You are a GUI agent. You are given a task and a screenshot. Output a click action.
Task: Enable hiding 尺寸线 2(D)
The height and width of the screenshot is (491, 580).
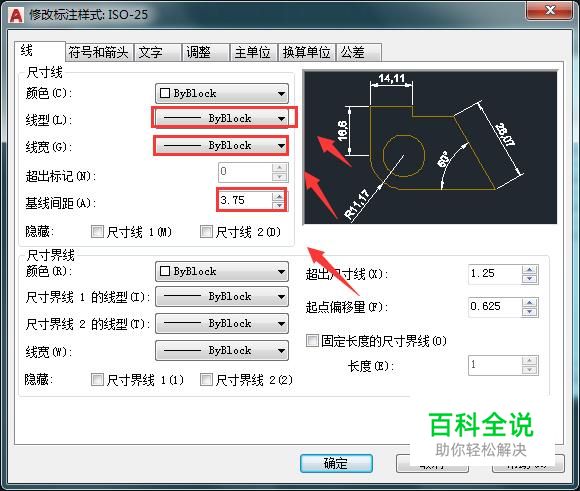pyautogui.click(x=206, y=232)
